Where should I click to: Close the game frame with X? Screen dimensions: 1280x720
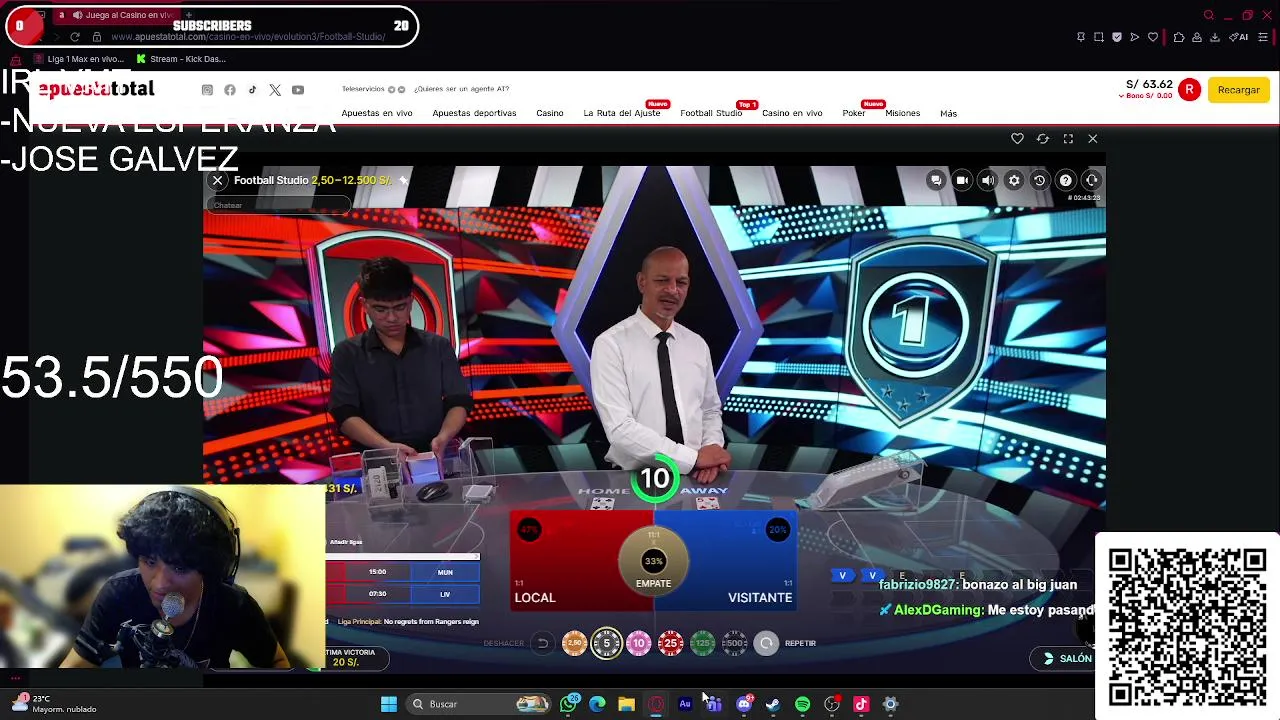(1092, 139)
